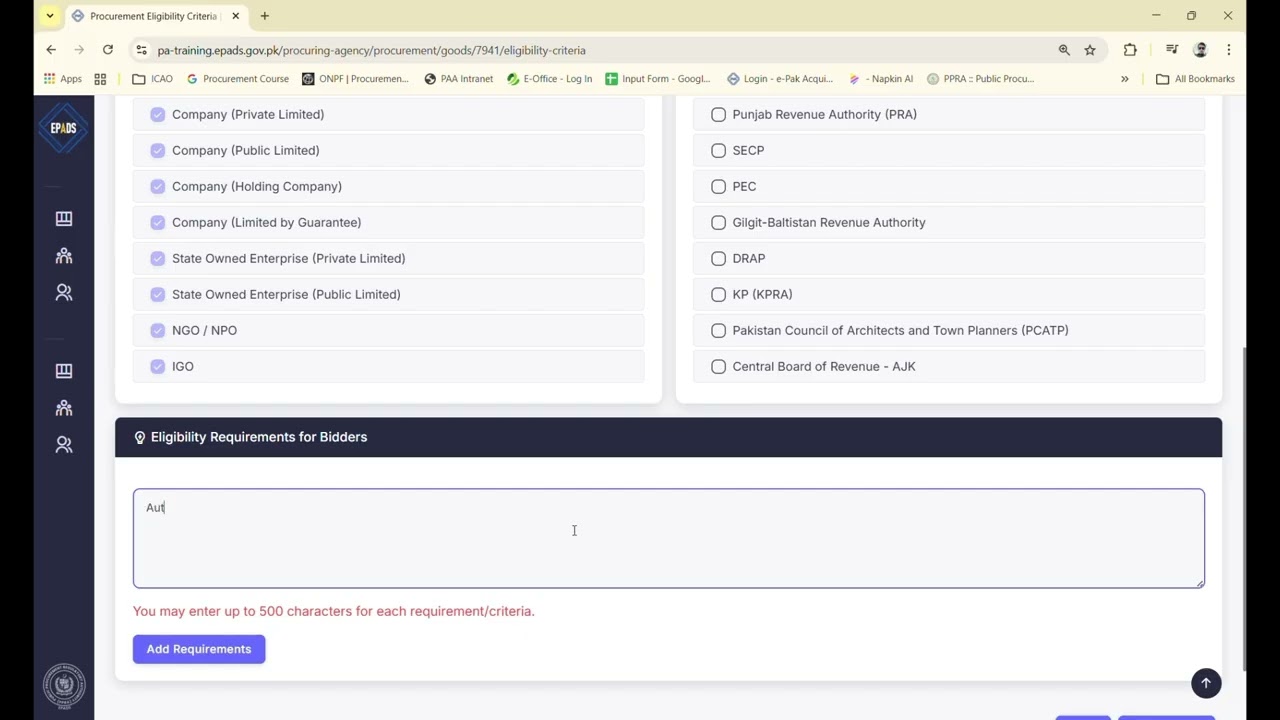Click the government emblem at sidebar bottom
The image size is (1280, 720).
point(64,686)
